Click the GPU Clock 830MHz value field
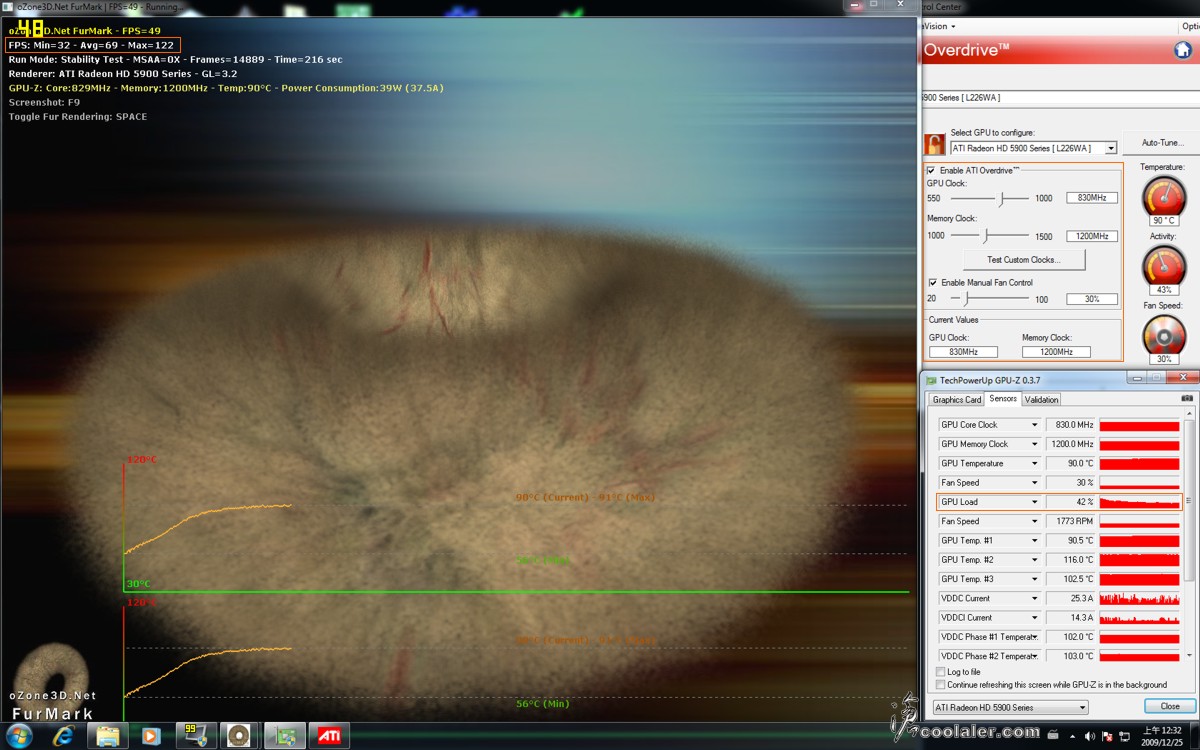The height and width of the screenshot is (750, 1200). coord(1092,198)
